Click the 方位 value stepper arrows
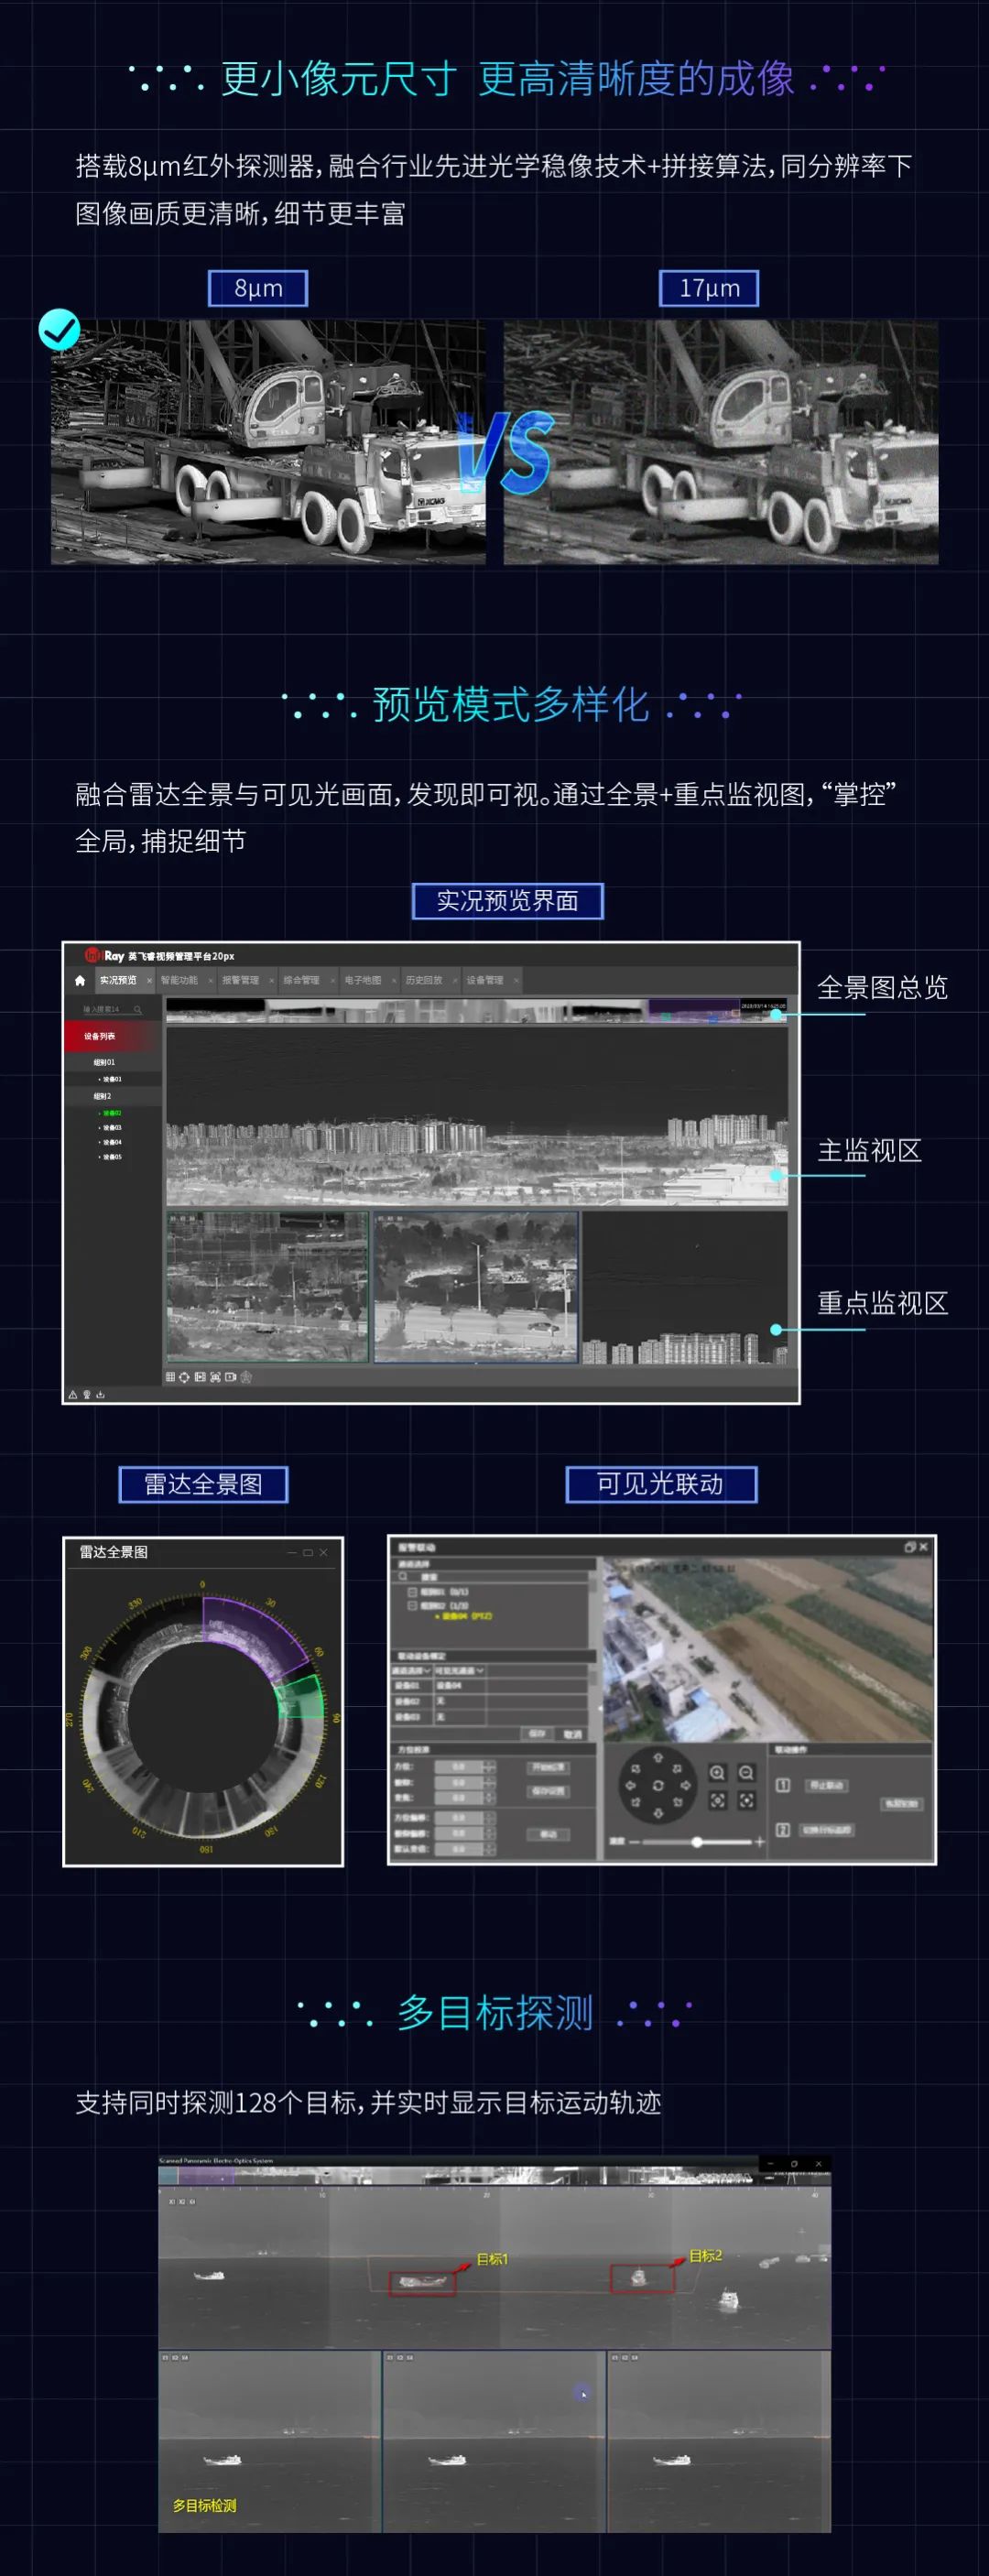Screen dimensions: 989x2576 tap(490, 1767)
